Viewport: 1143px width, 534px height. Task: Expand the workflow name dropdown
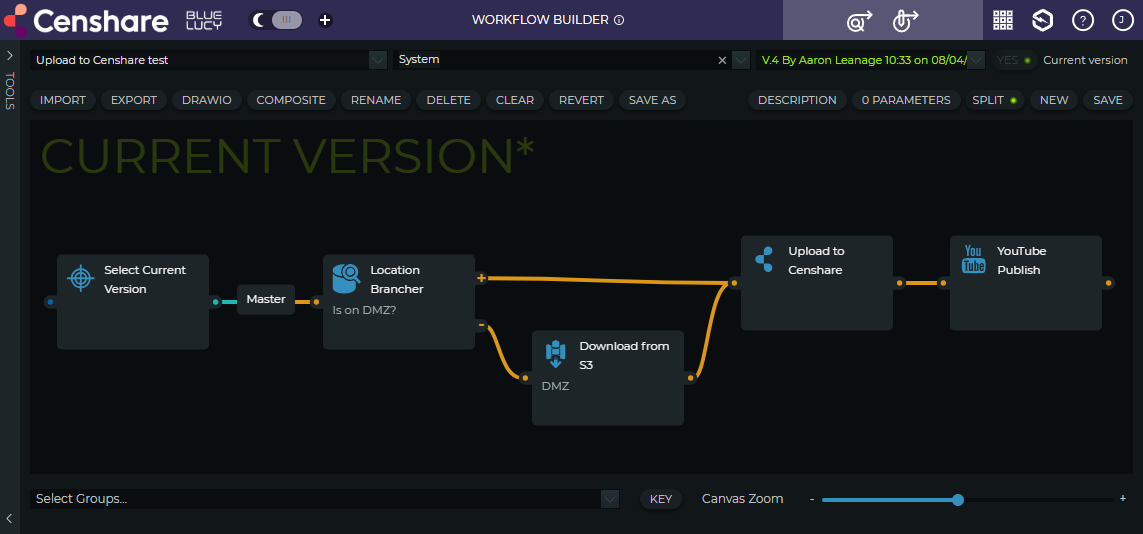coord(377,60)
